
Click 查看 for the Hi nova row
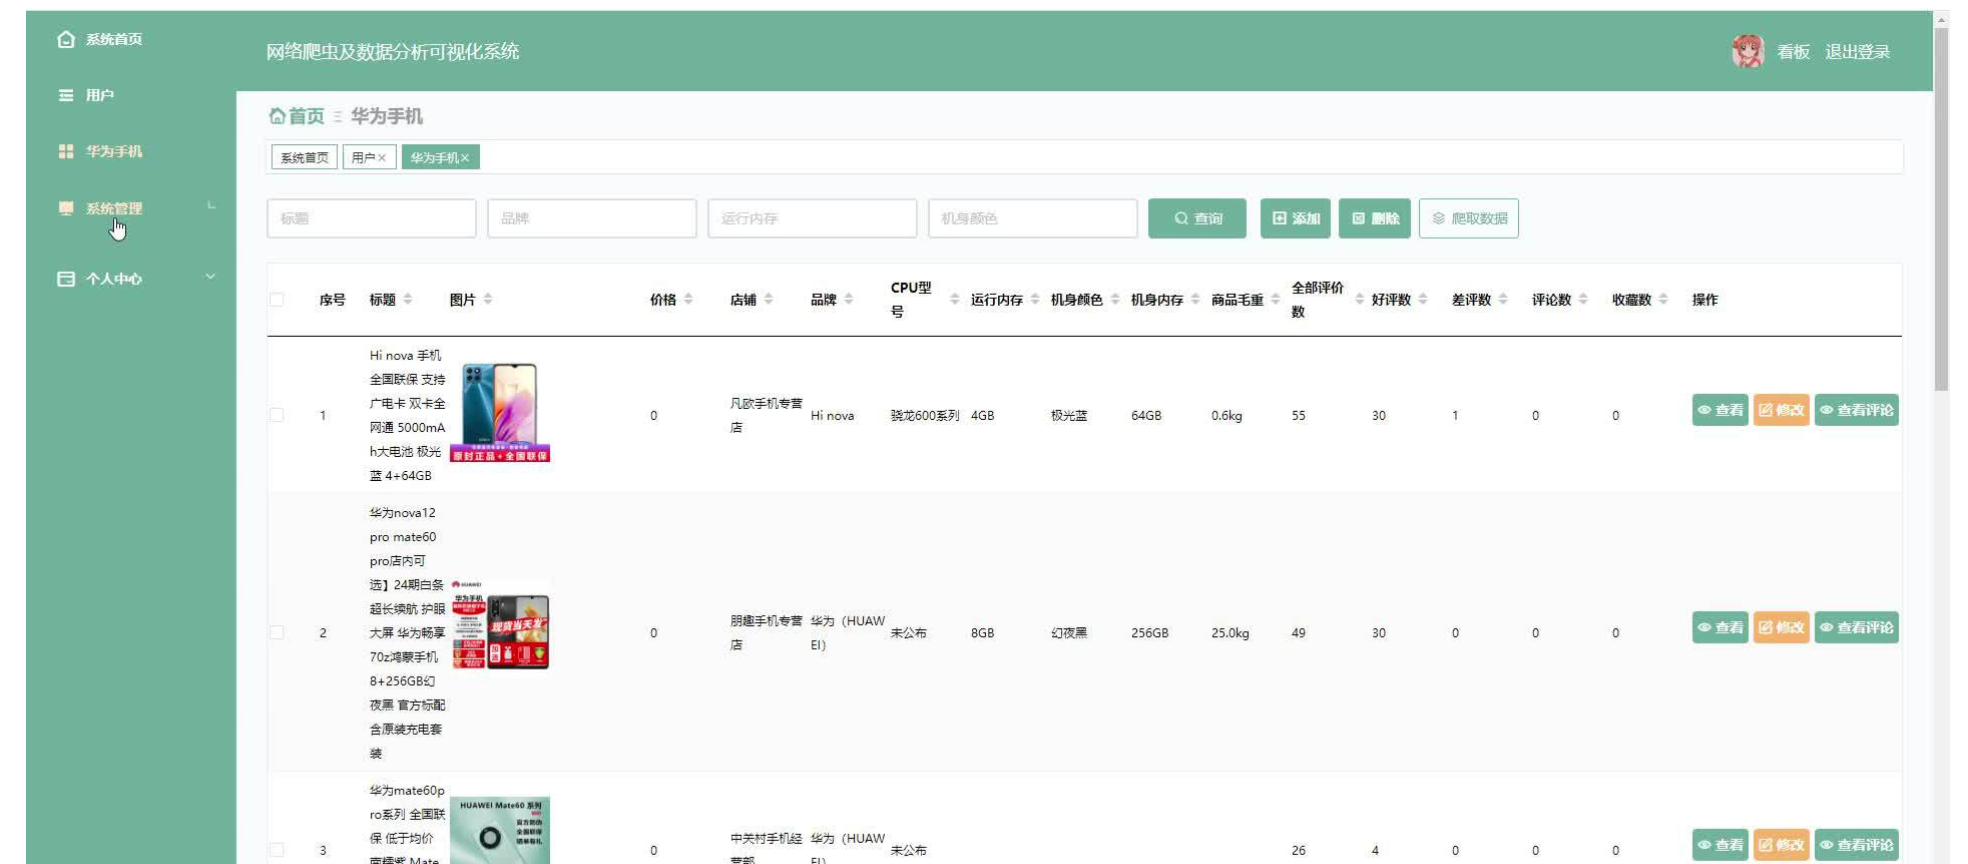click(x=1720, y=410)
